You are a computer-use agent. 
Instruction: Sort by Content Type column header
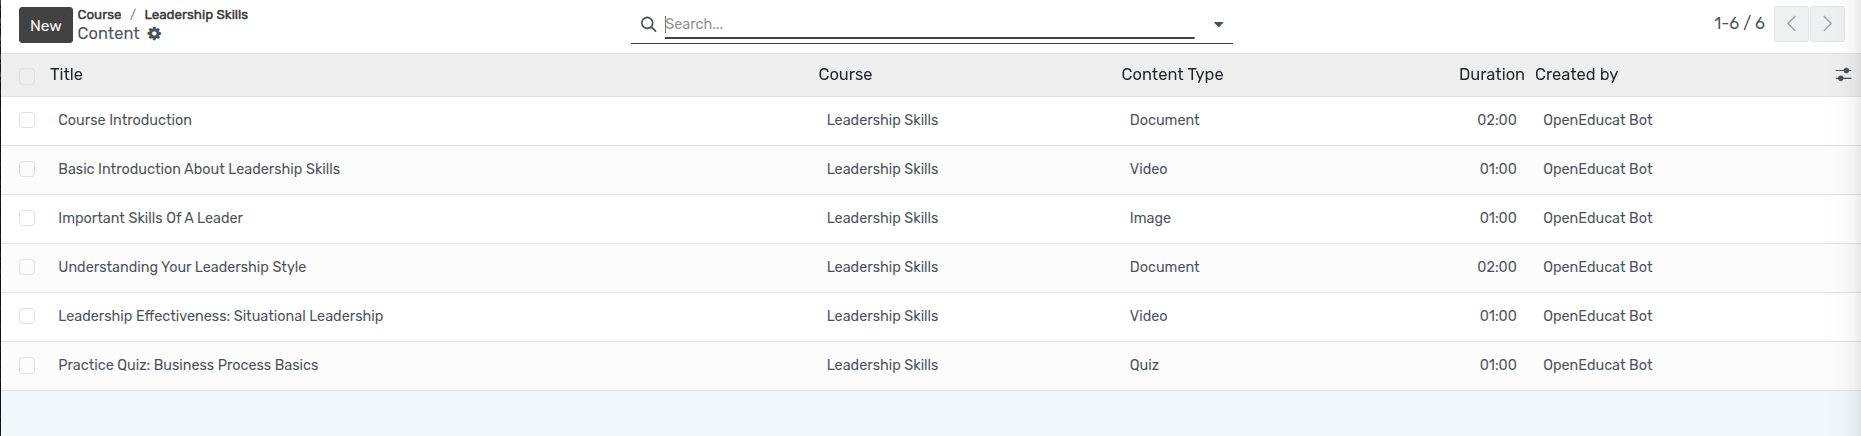pyautogui.click(x=1172, y=75)
